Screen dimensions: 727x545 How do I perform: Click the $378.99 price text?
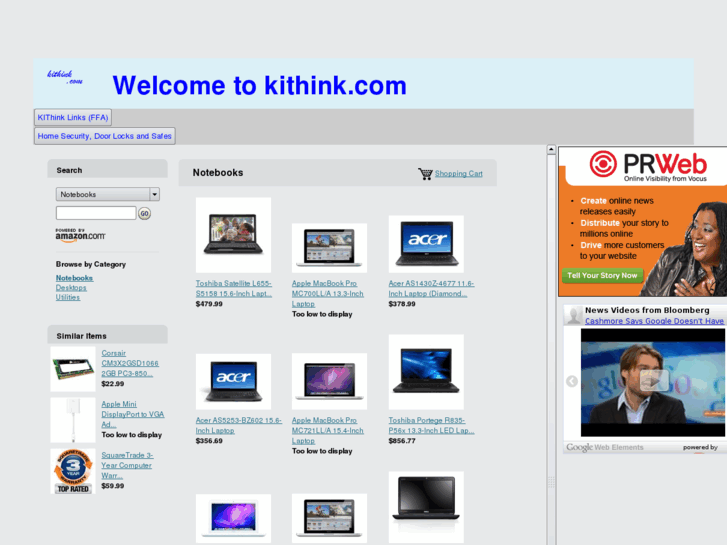[x=402, y=304]
